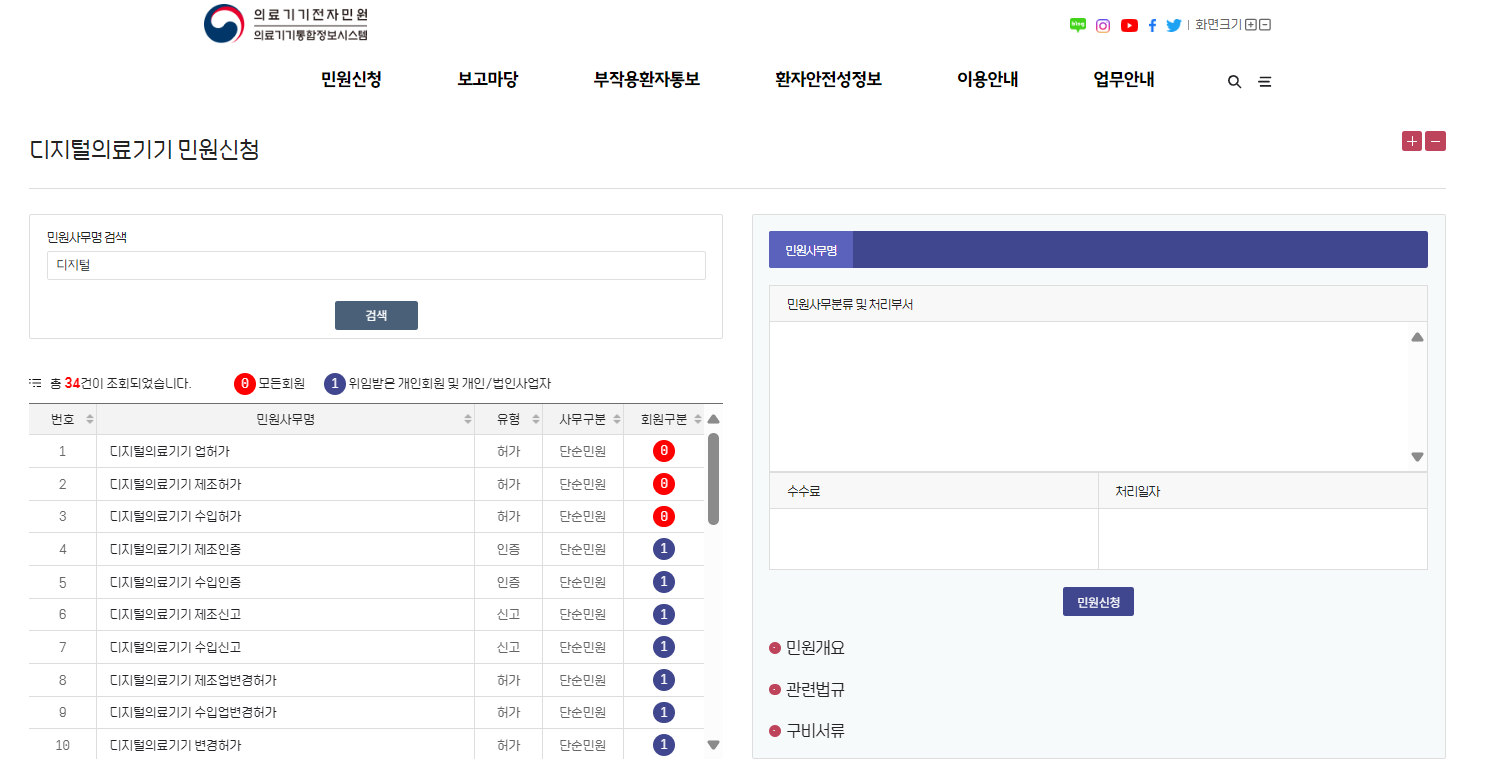Click the blue 1 badge on 디지털의료기기 제조인증 row

pos(663,548)
